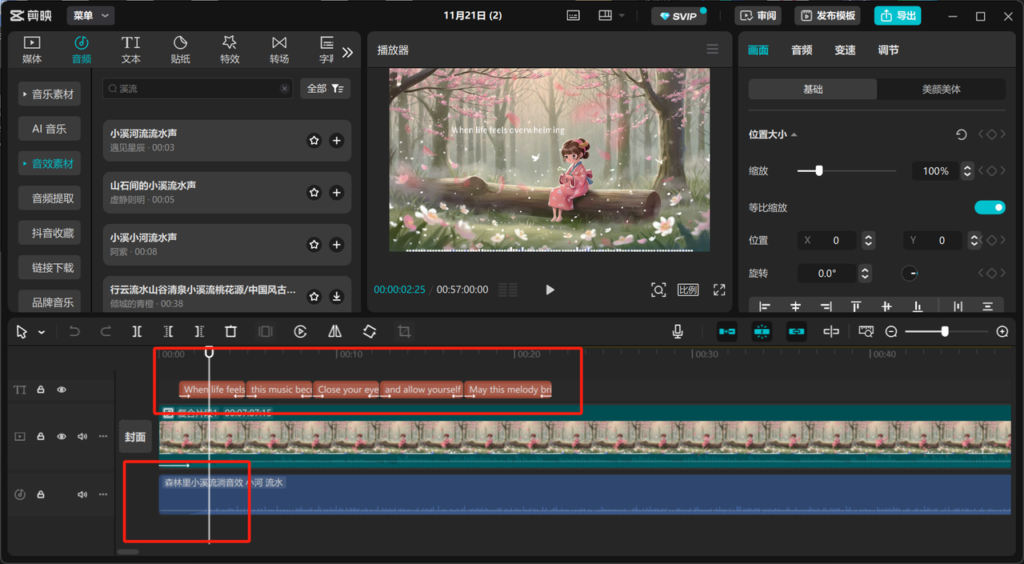Viewport: 1024px width, 564px height.
Task: Favorite the 山石间的小溪流水声 sound effect
Action: click(314, 193)
